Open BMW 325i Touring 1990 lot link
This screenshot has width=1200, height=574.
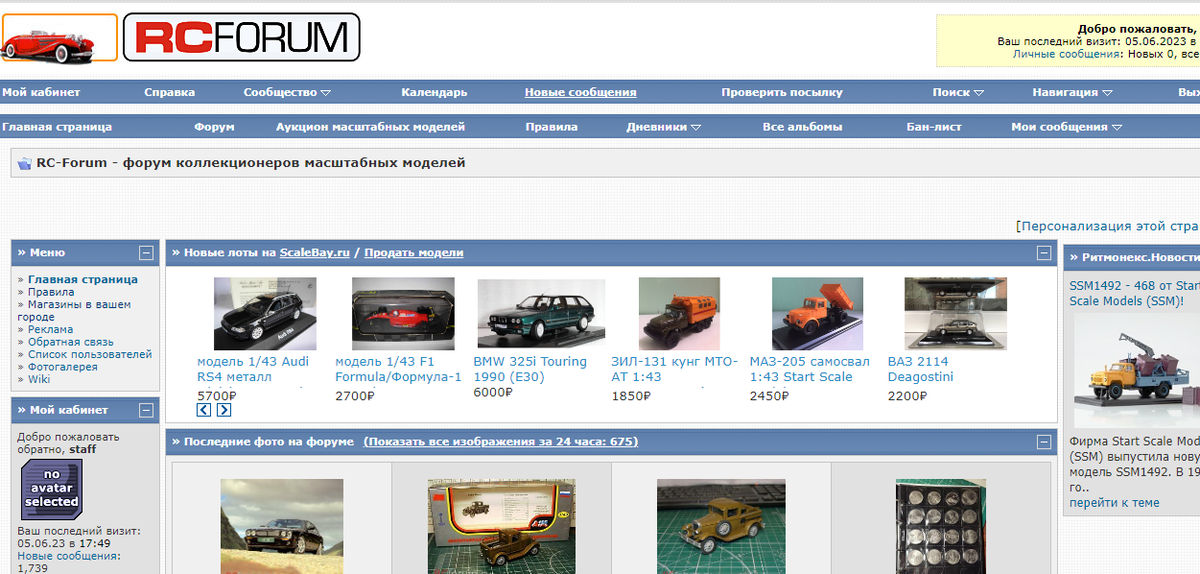[530, 369]
